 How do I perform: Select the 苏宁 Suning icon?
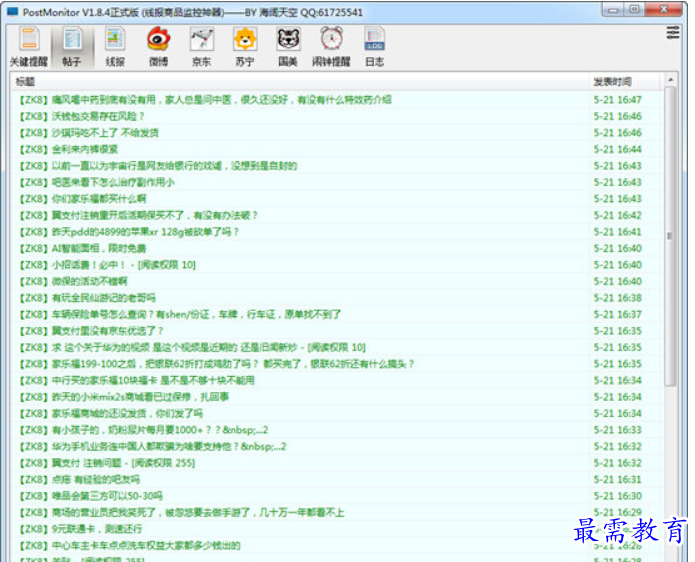click(x=244, y=47)
